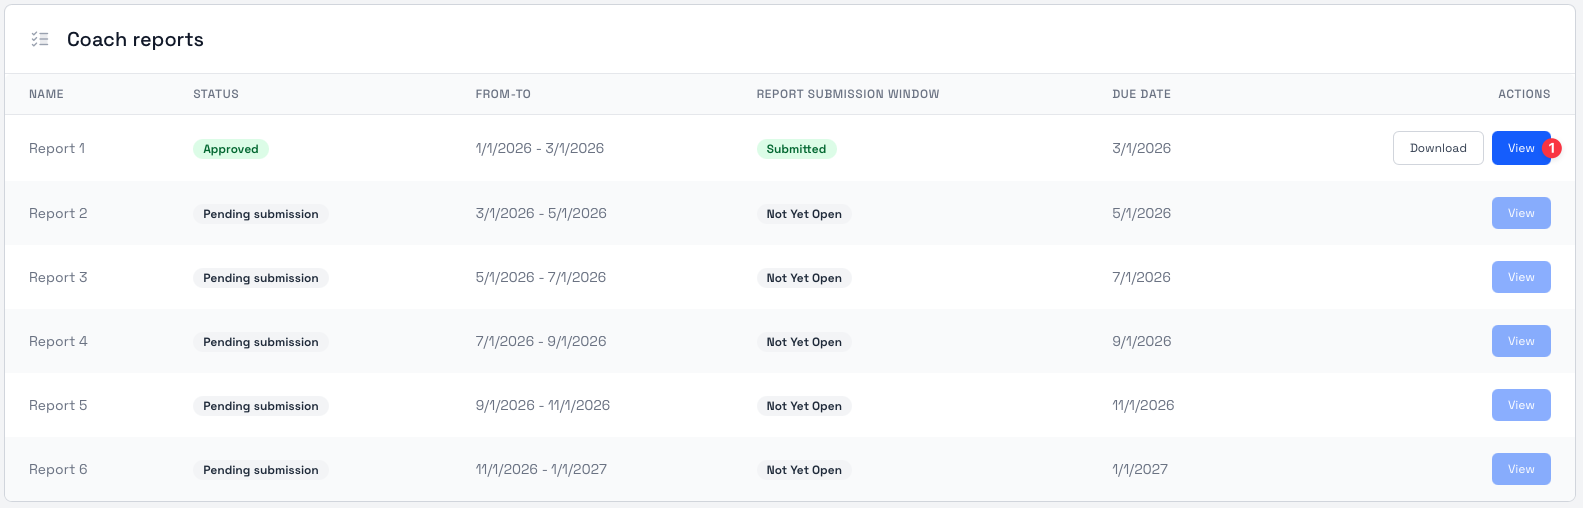Open View for Report 5
Viewport: 1583px width, 508px height.
pos(1520,405)
